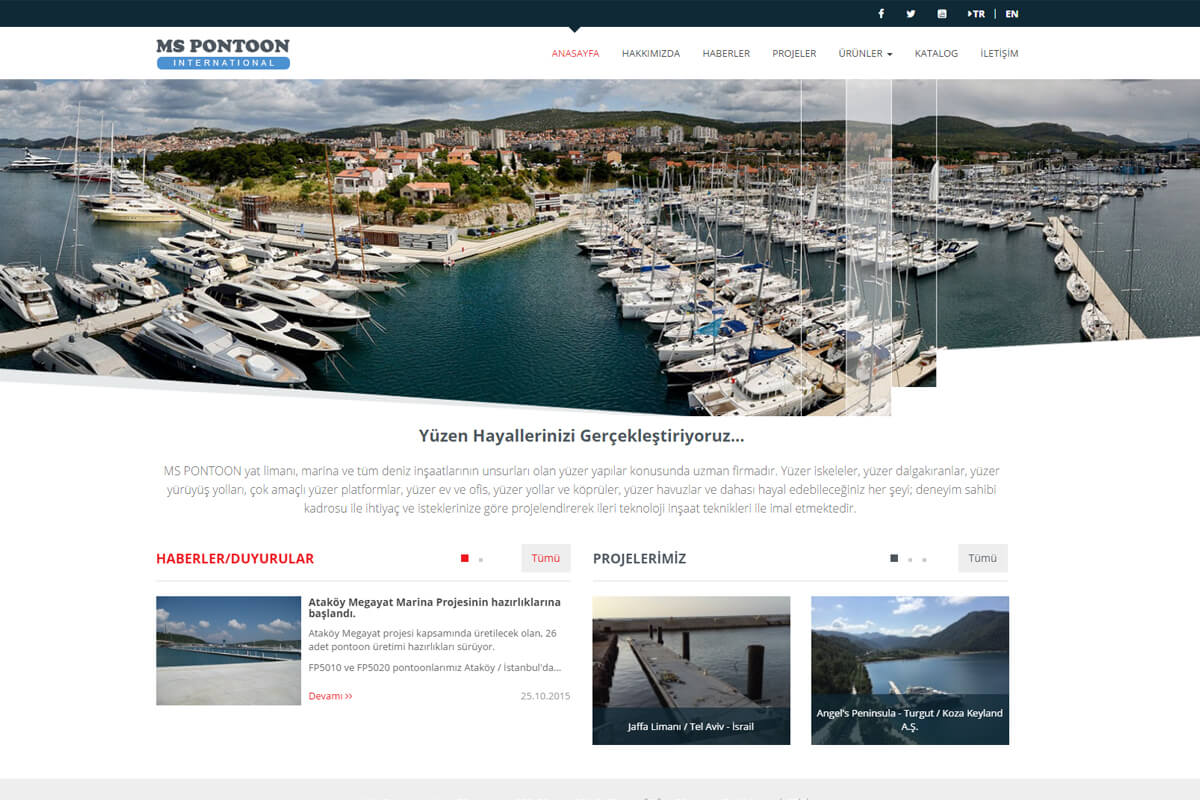This screenshot has width=1200, height=800.
Task: Open the KATALOG menu item
Action: tap(936, 54)
